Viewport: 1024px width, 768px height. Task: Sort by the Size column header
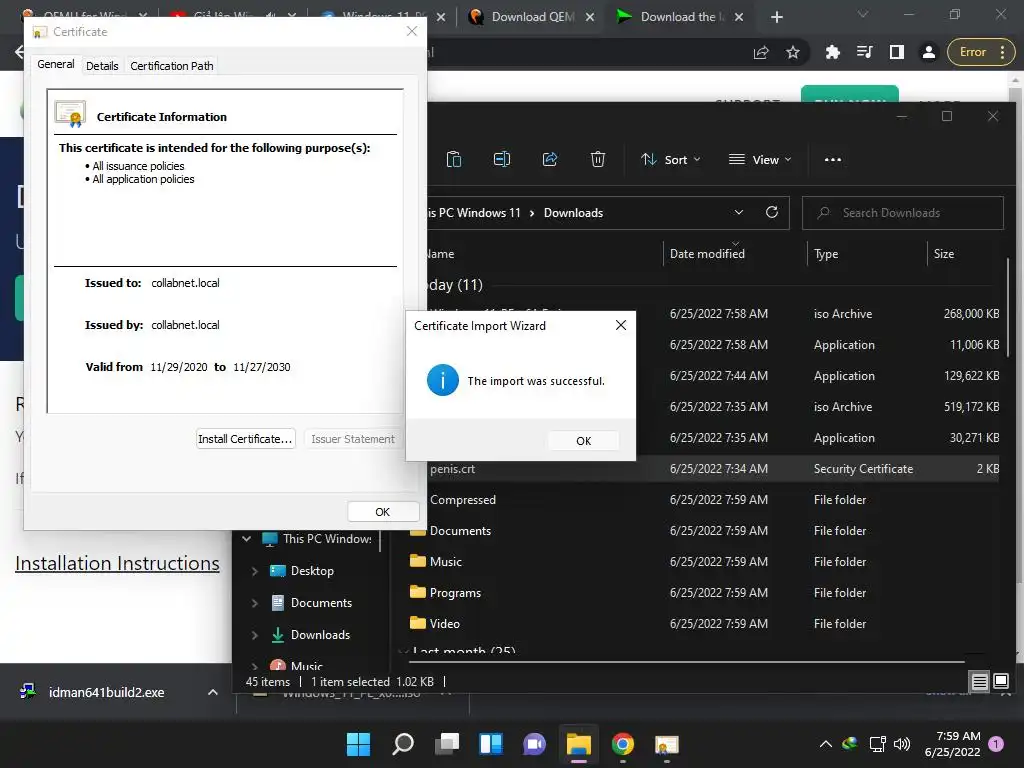tap(944, 254)
